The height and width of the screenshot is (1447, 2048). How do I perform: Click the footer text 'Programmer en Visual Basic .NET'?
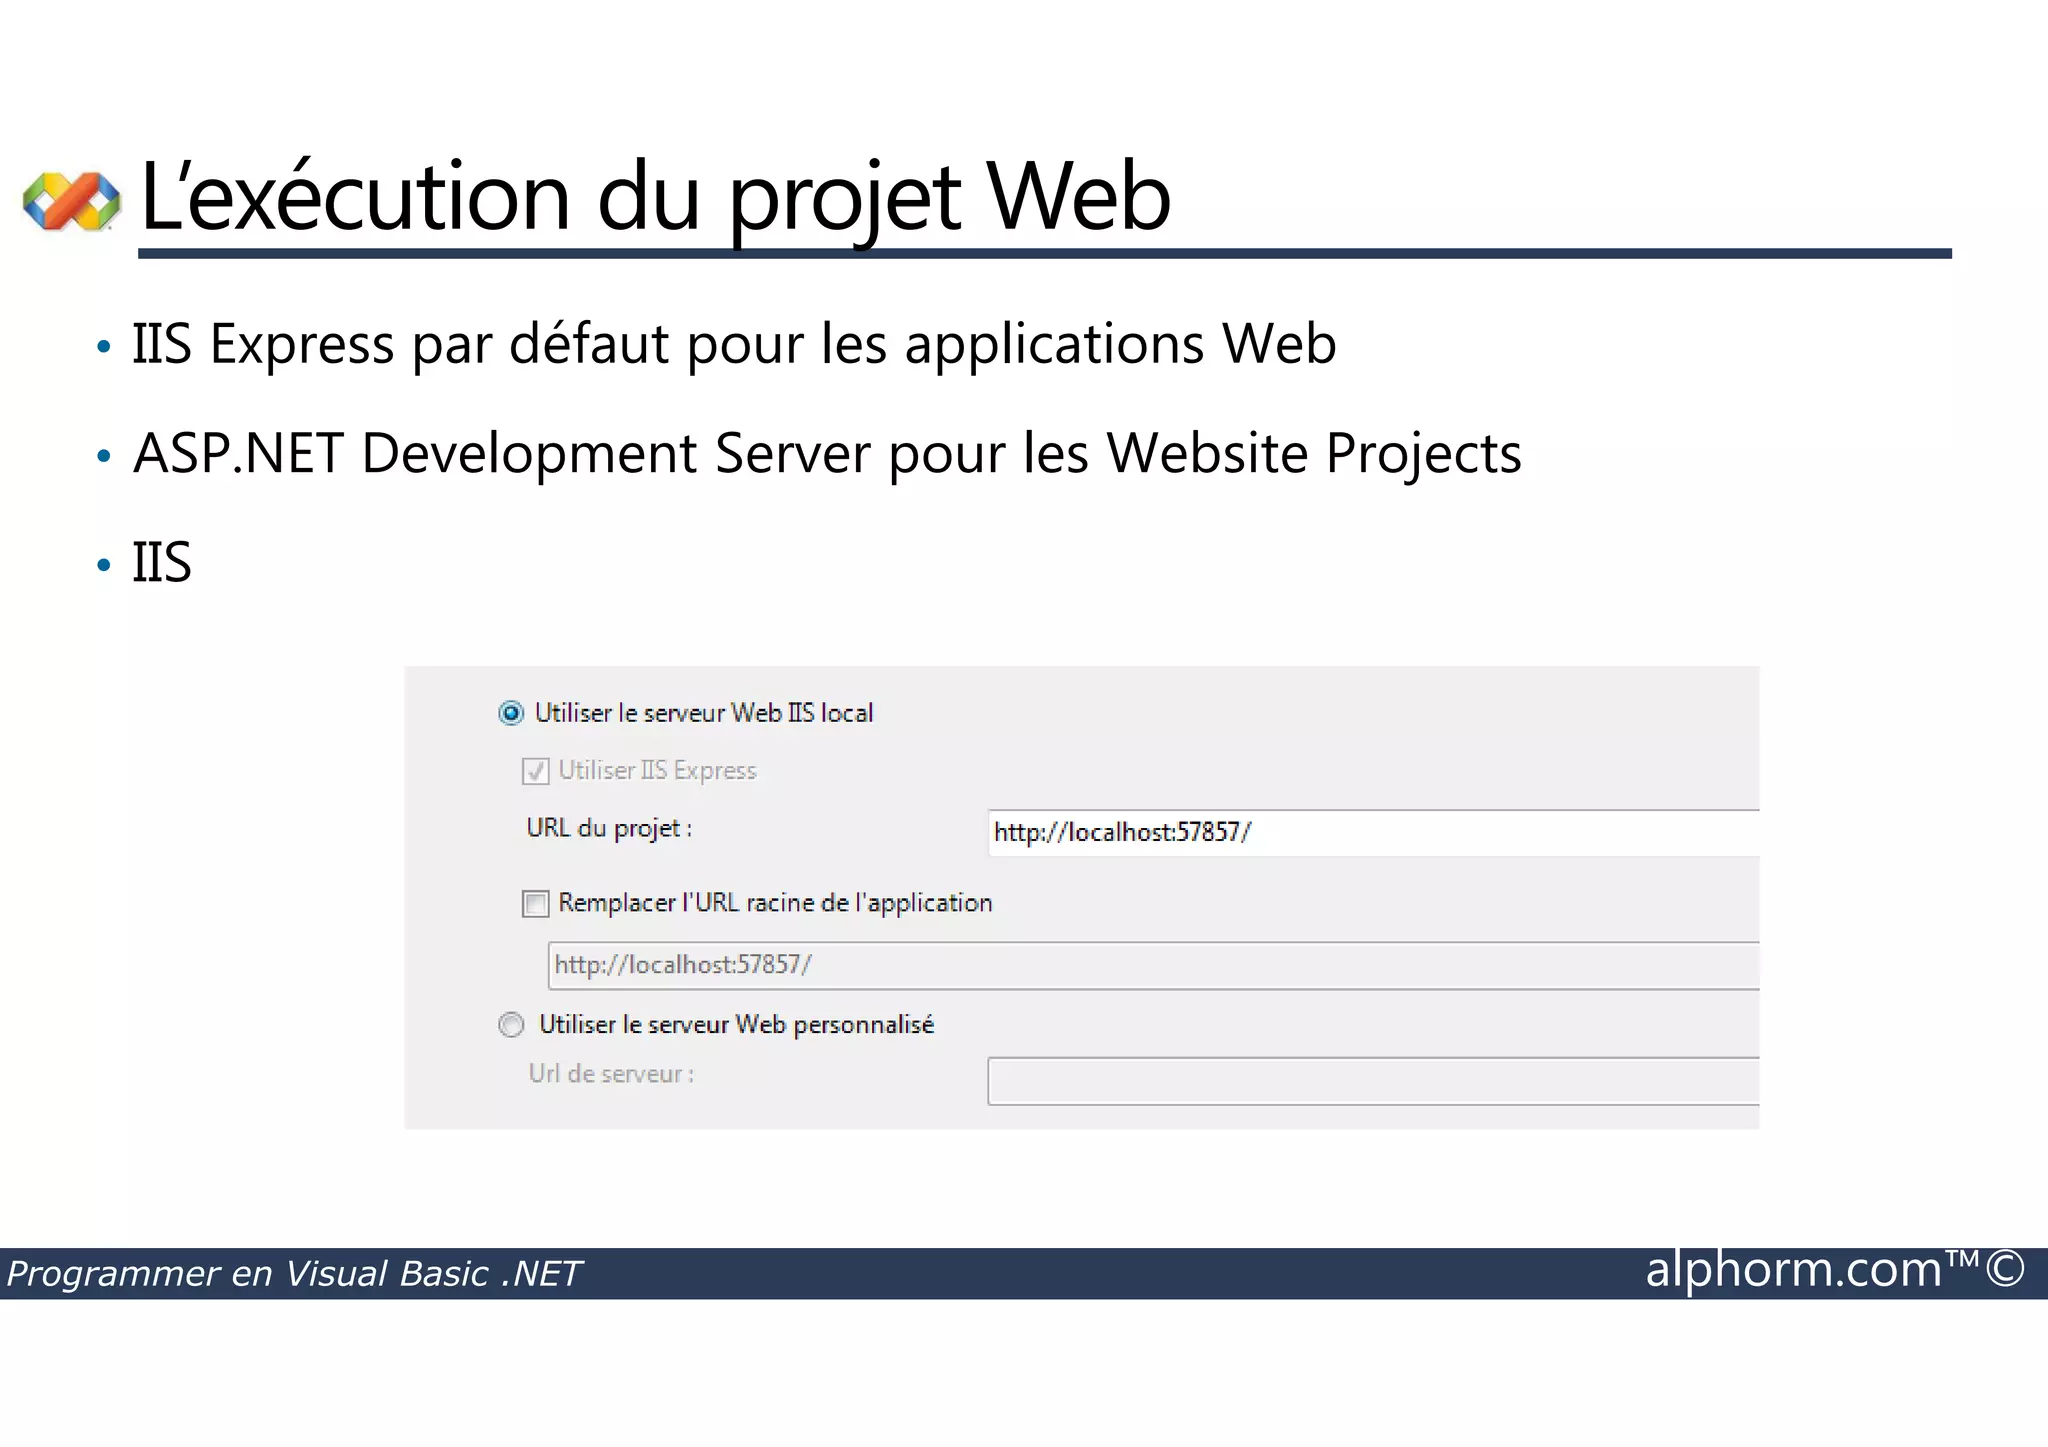(293, 1274)
